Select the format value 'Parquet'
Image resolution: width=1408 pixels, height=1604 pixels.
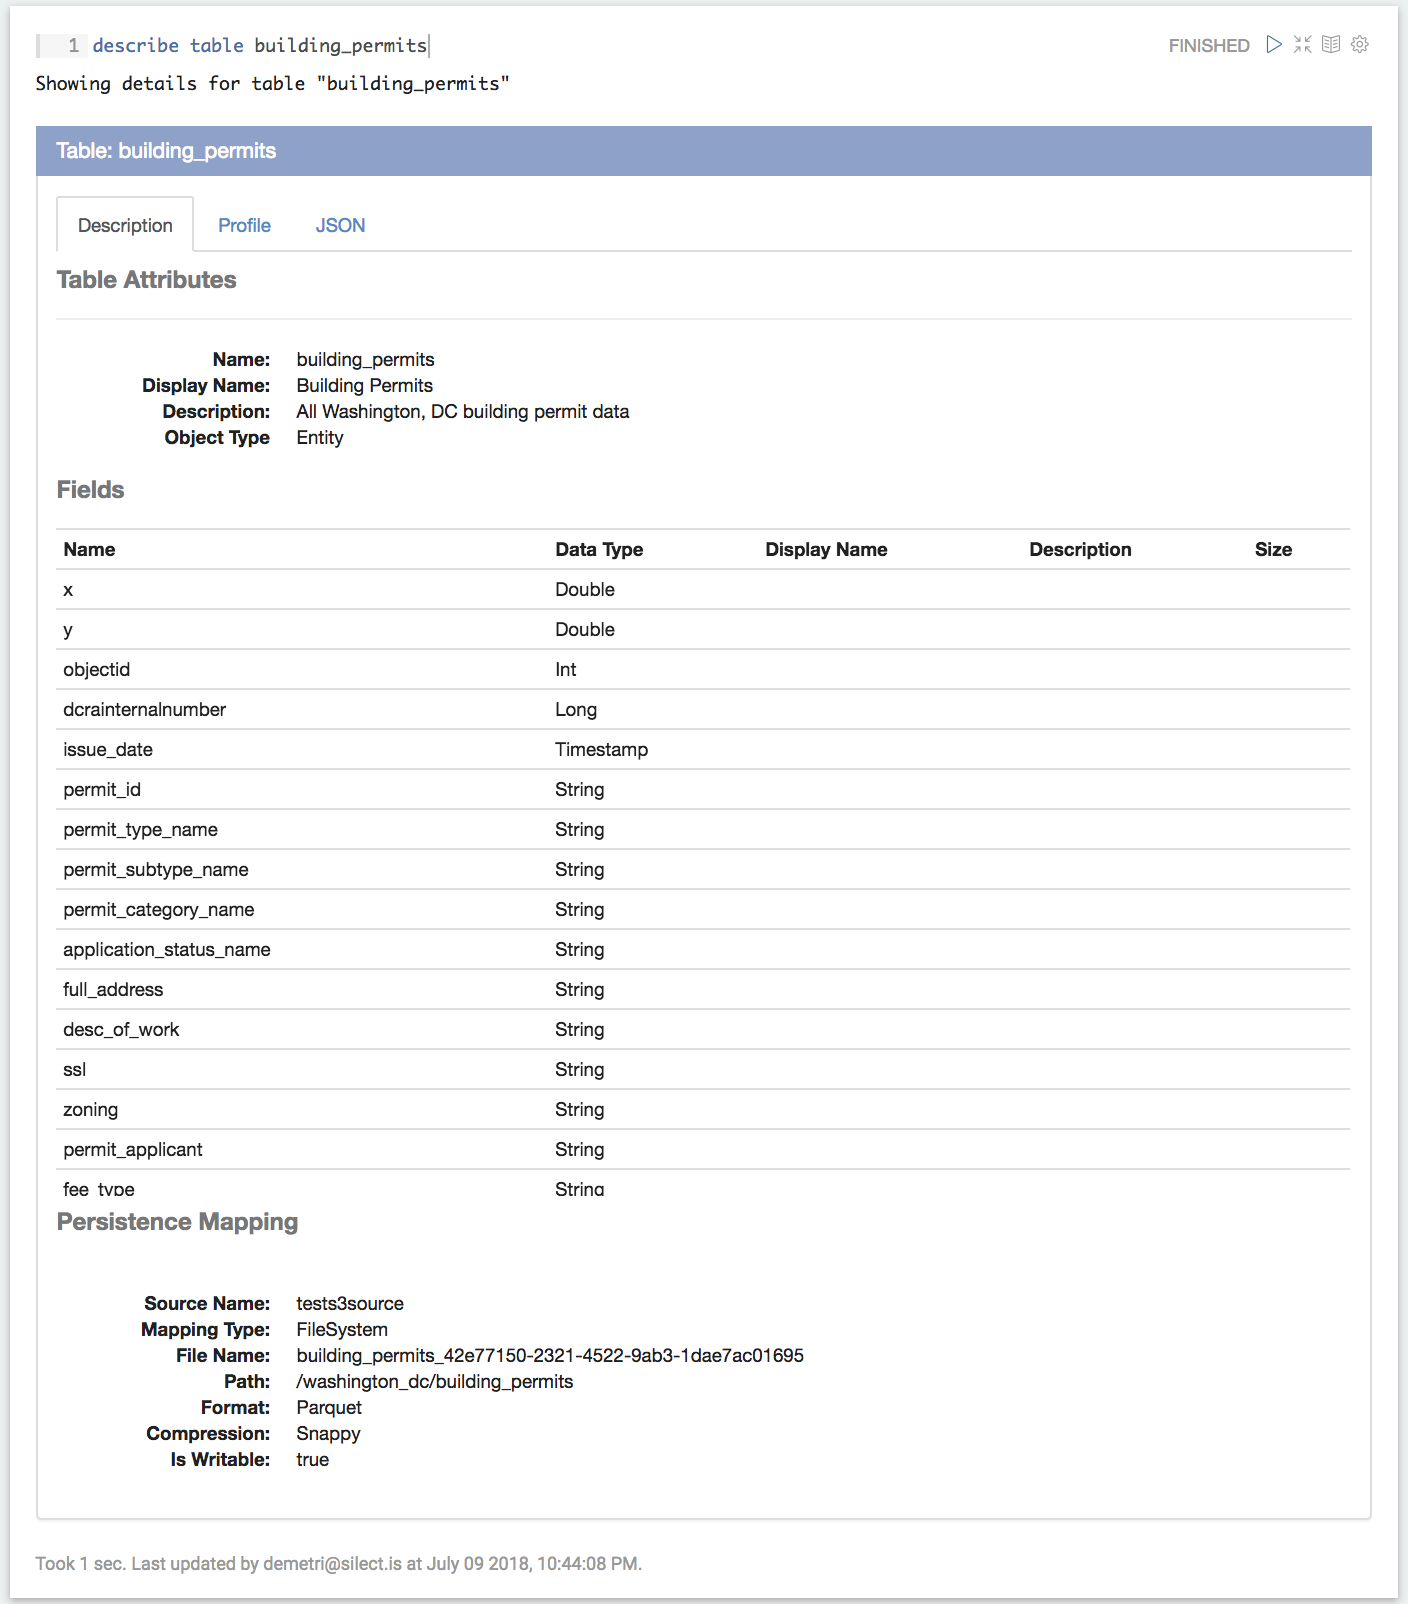329,1407
